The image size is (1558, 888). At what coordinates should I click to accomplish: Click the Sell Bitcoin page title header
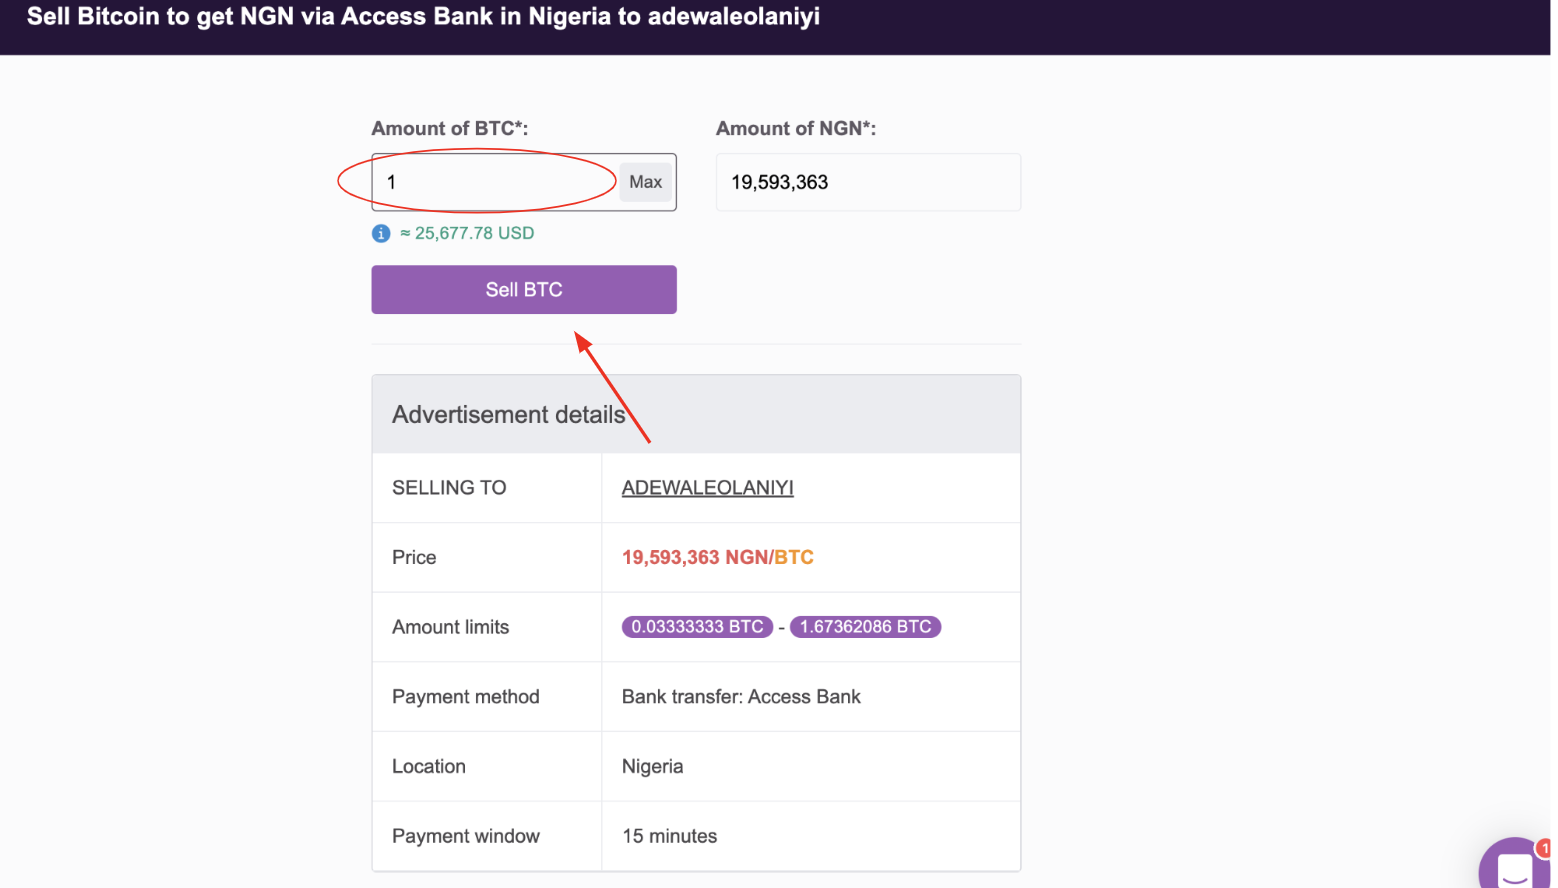422,16
